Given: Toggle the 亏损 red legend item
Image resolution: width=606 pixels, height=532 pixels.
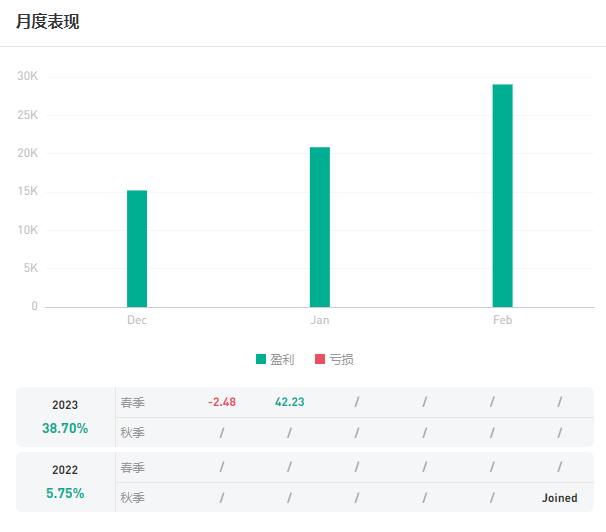Looking at the screenshot, I should [334, 359].
